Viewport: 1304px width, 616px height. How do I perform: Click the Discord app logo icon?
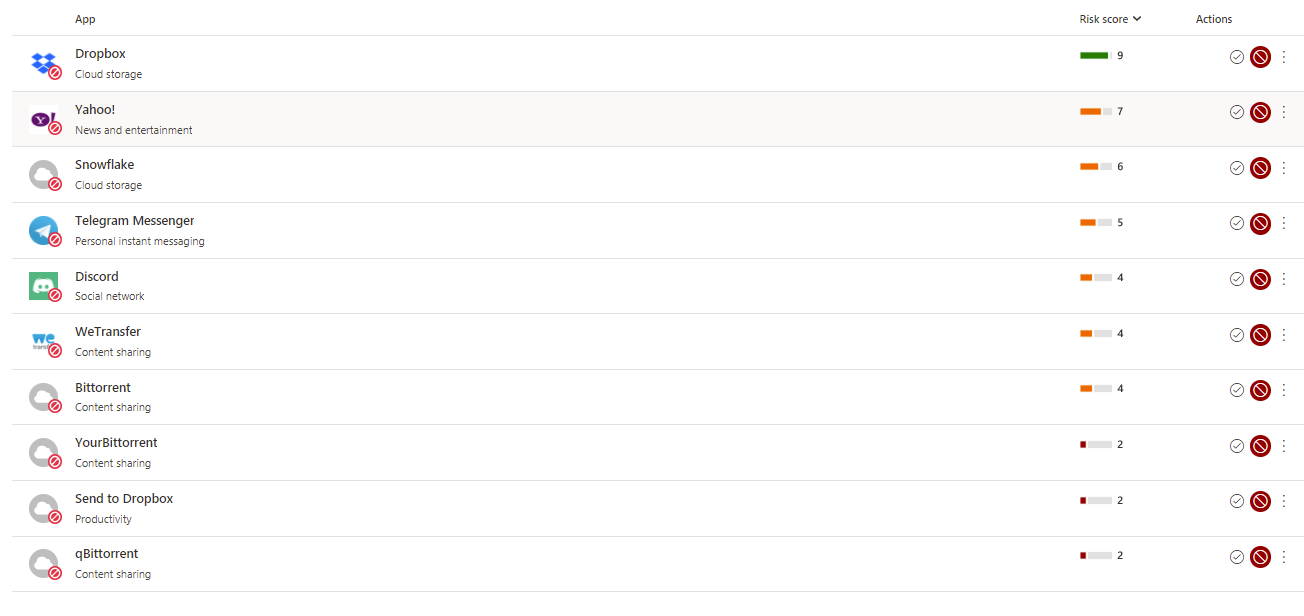[x=43, y=286]
